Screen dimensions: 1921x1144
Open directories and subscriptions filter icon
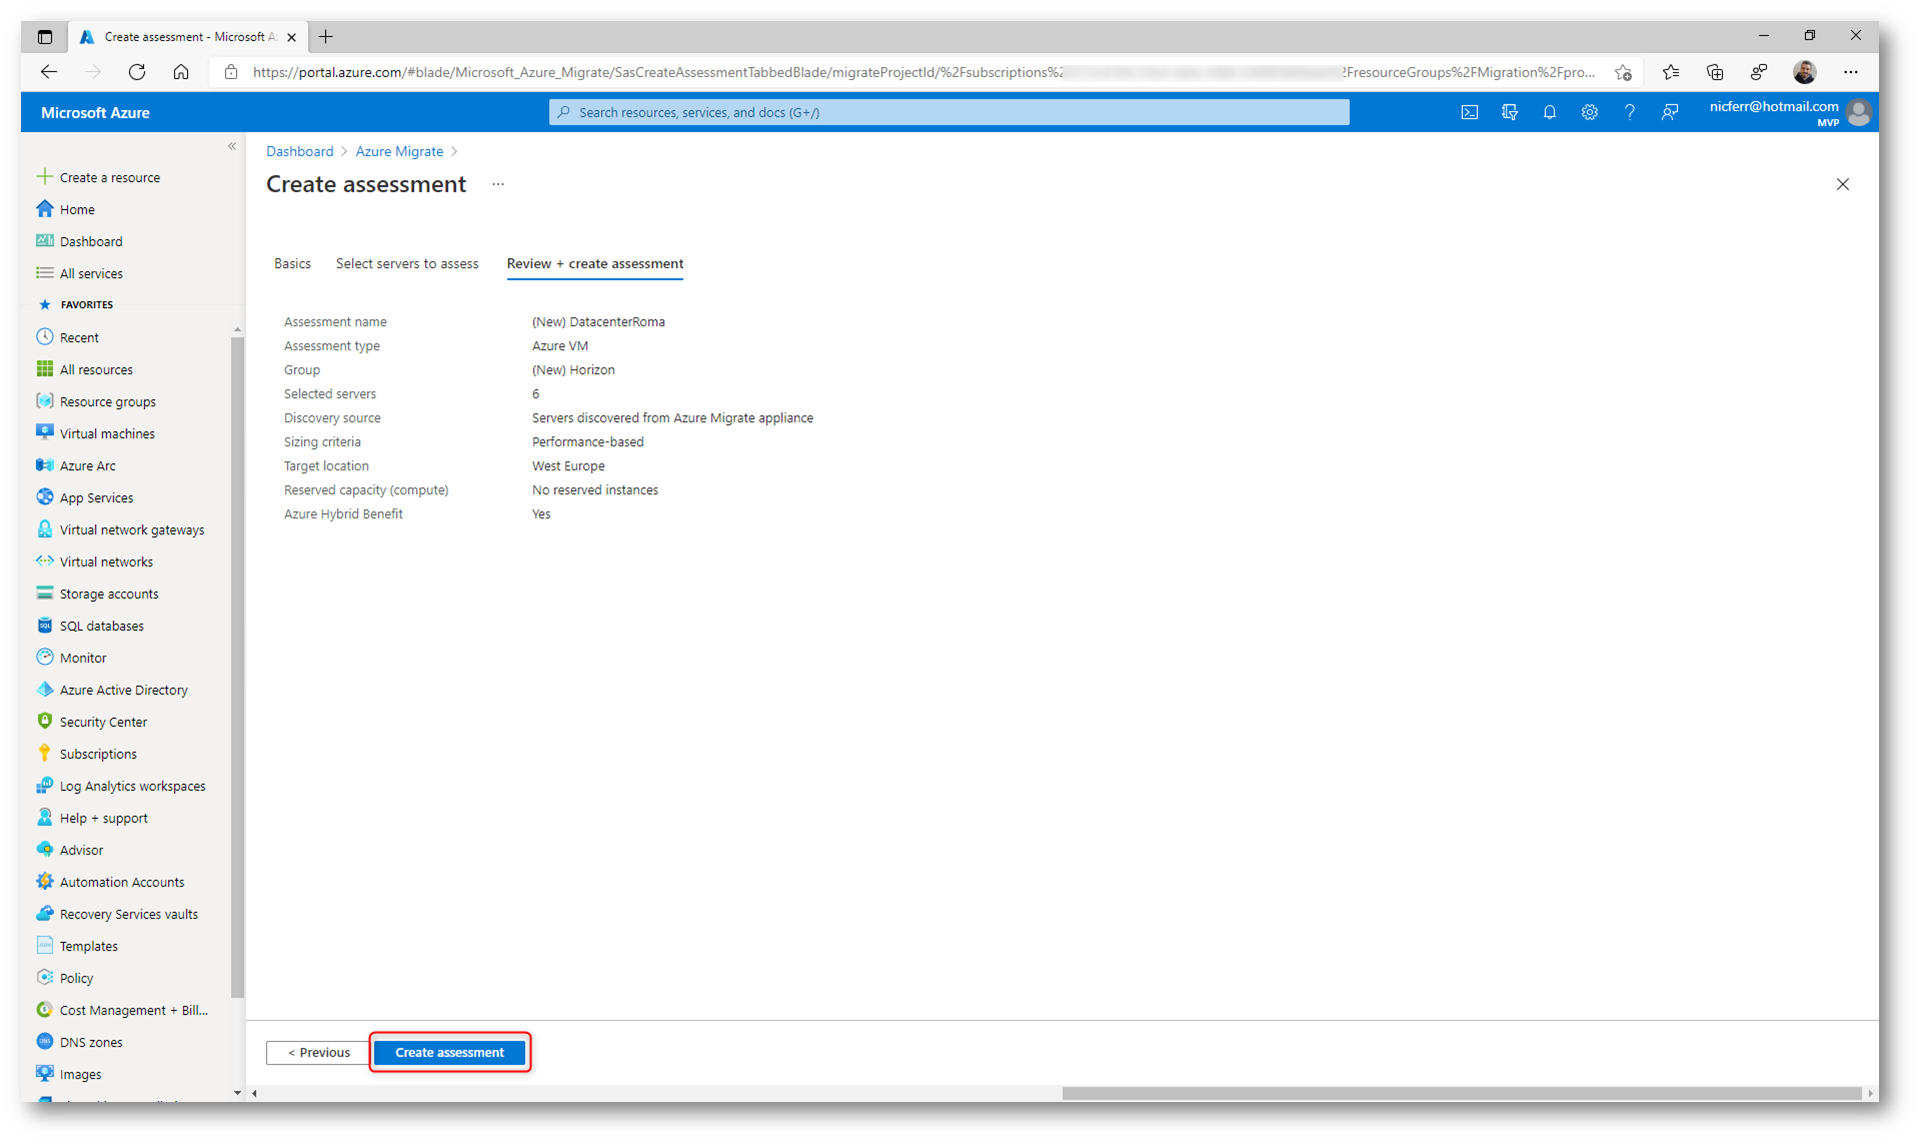click(x=1509, y=112)
